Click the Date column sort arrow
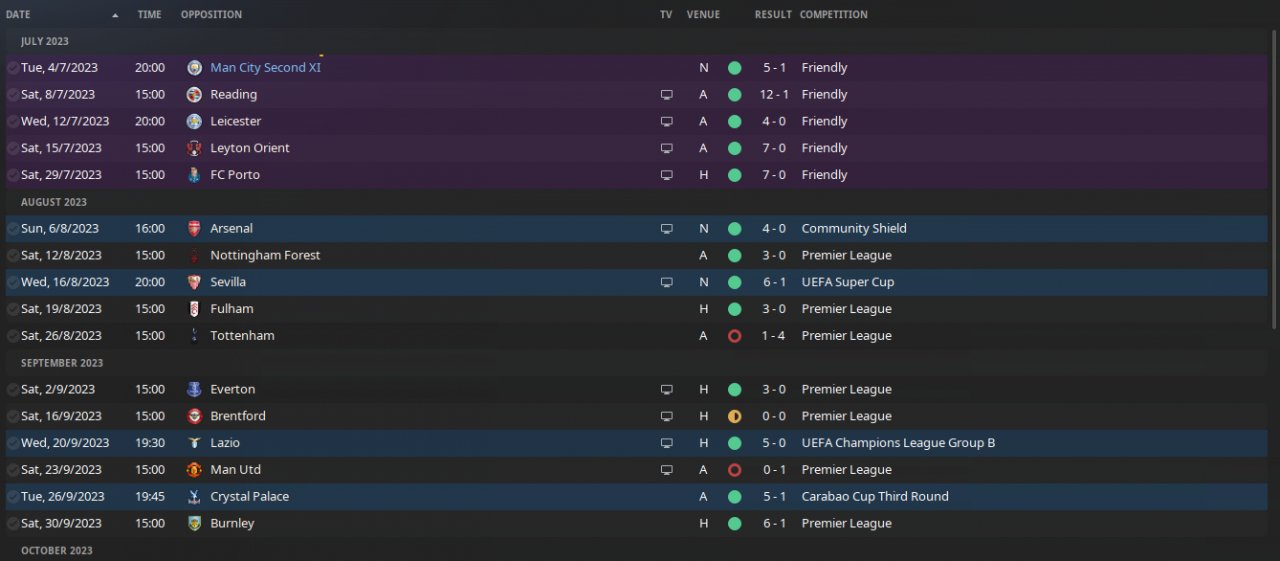This screenshot has height=561, width=1280. point(115,15)
